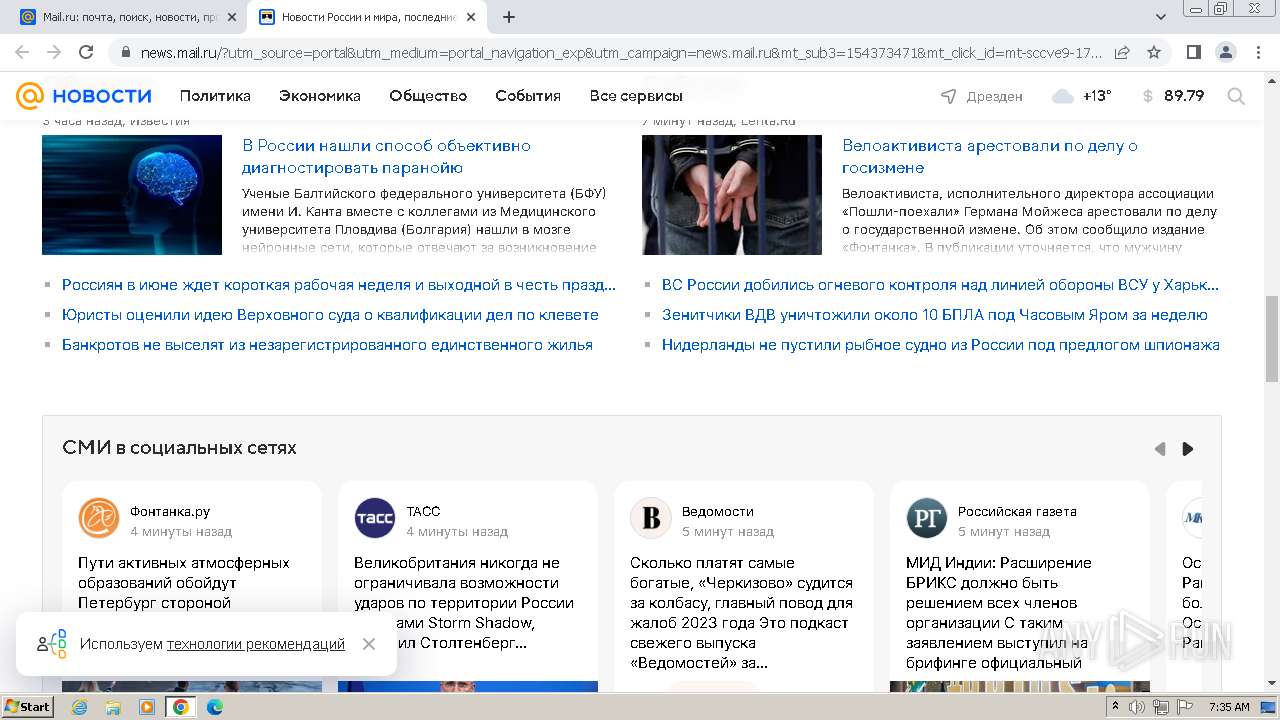Screen dimensions: 1280x720
Task: Open link about Банкротов не выселят
Action: click(x=327, y=345)
